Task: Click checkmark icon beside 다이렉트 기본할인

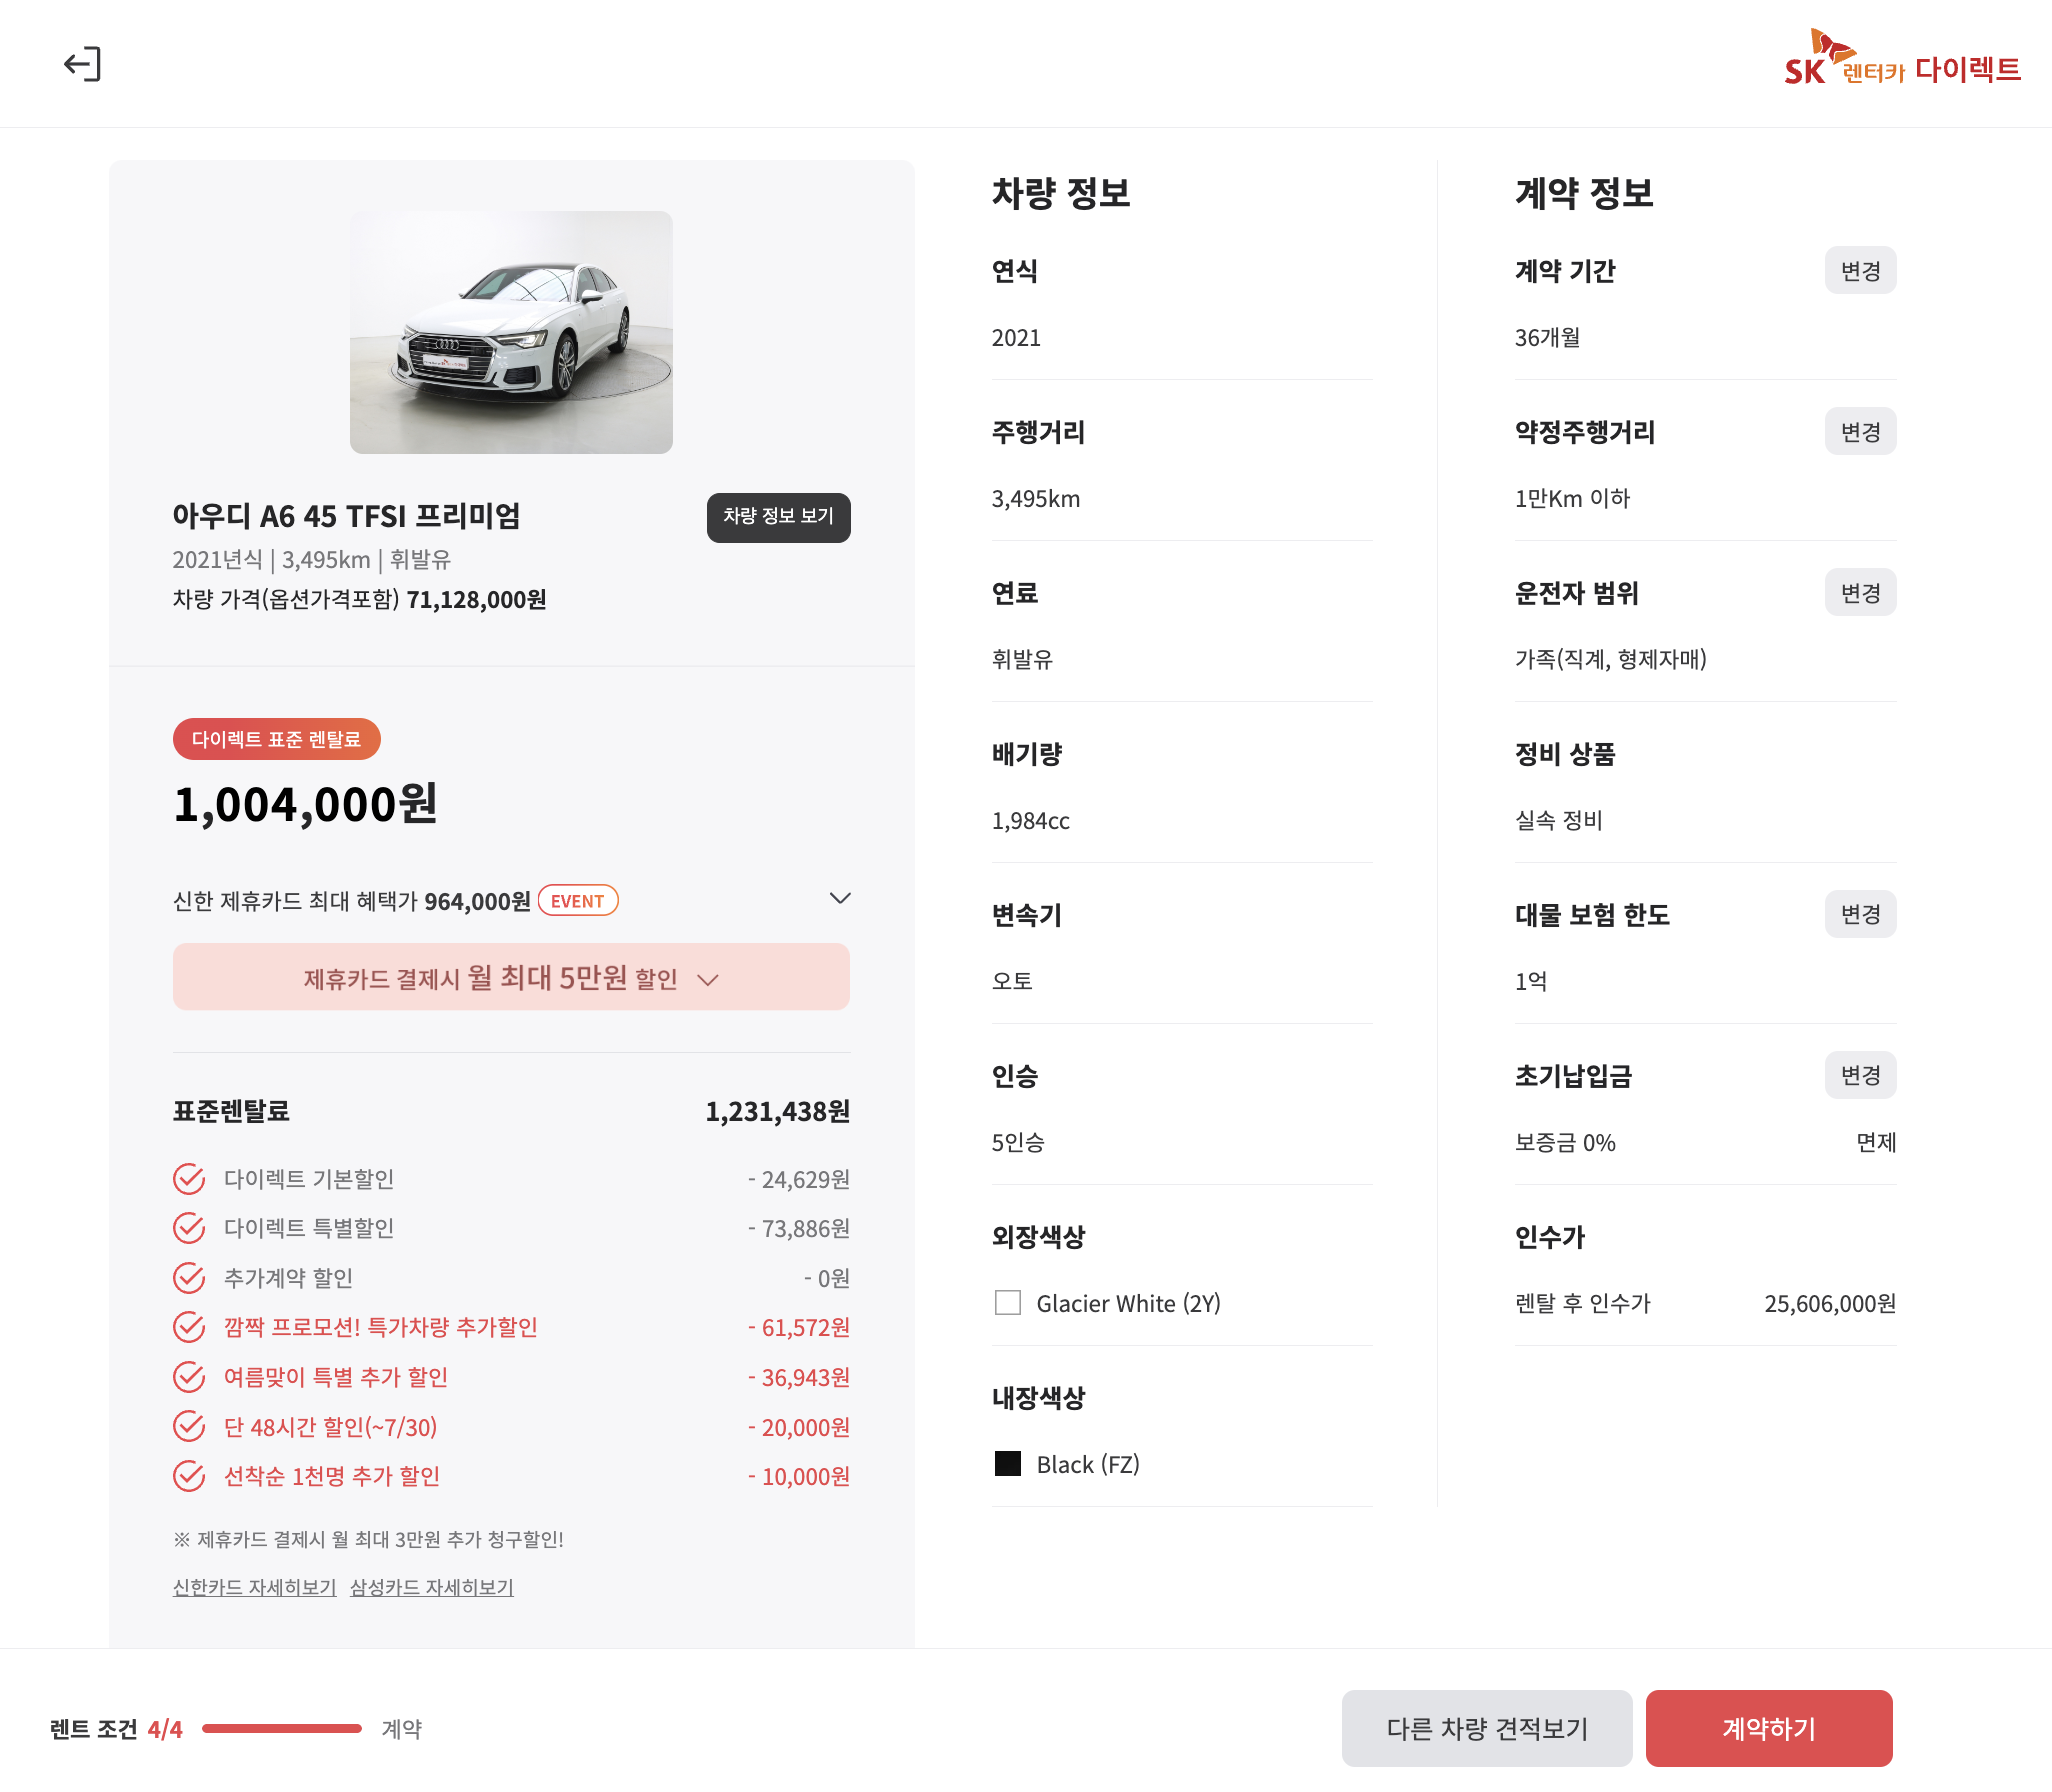Action: pyautogui.click(x=189, y=1179)
